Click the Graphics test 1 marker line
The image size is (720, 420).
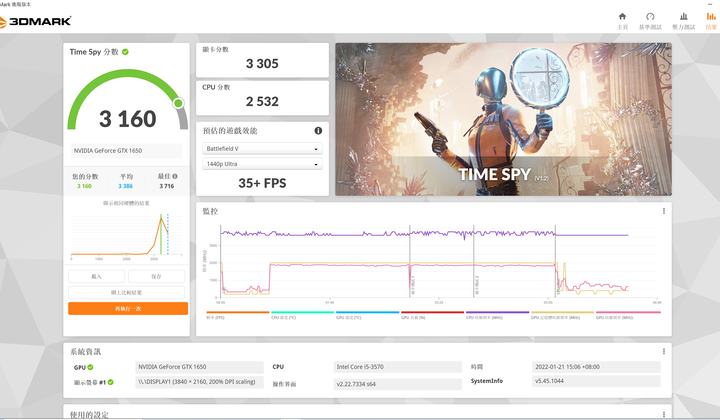[x=410, y=262]
